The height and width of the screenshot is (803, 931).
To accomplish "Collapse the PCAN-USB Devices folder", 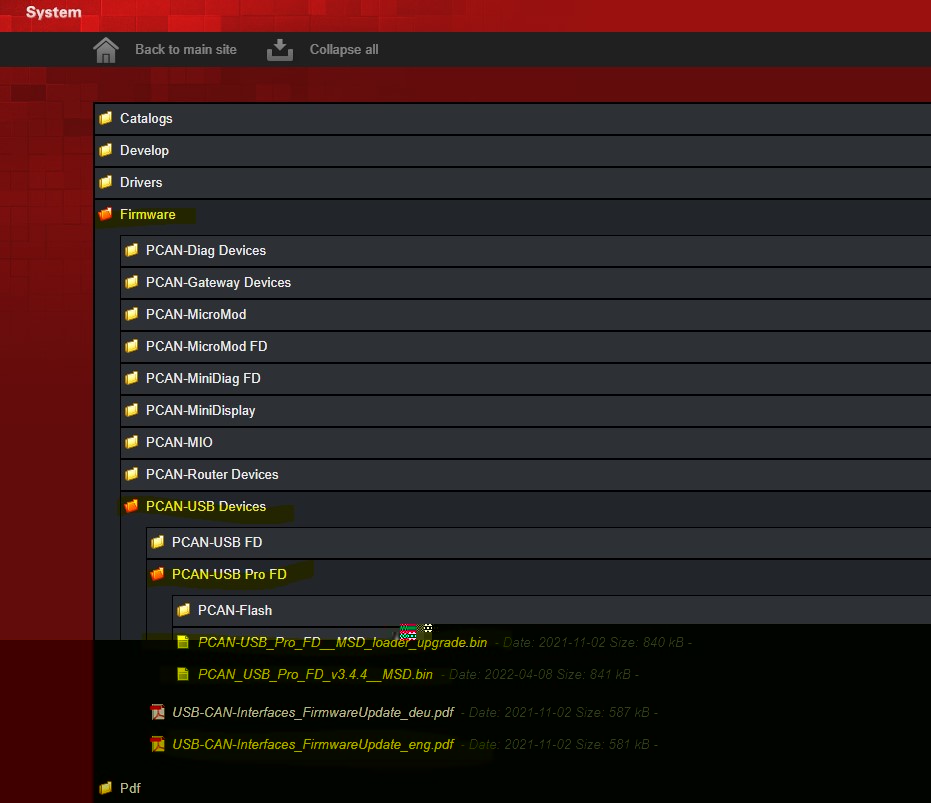I will pos(205,507).
